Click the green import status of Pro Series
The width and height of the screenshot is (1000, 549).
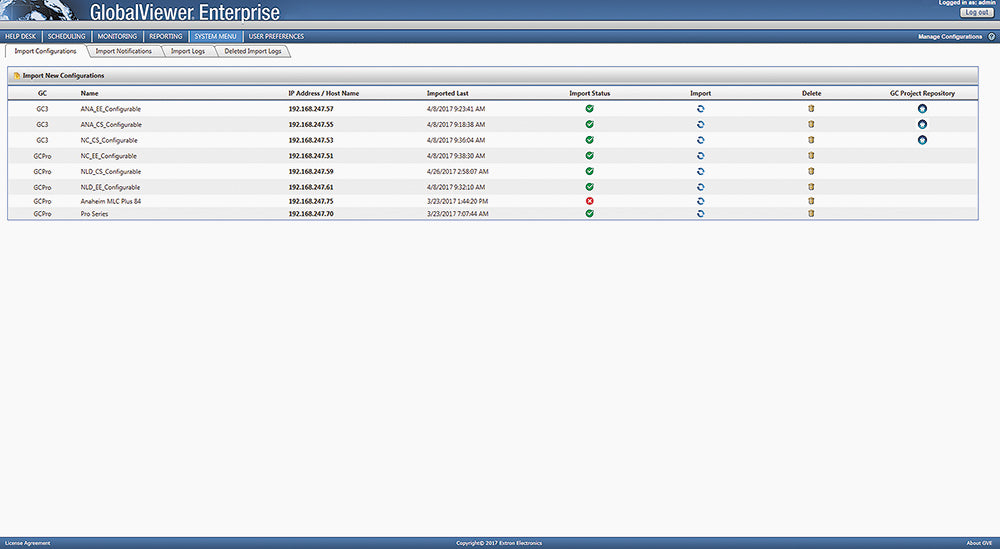coord(590,214)
